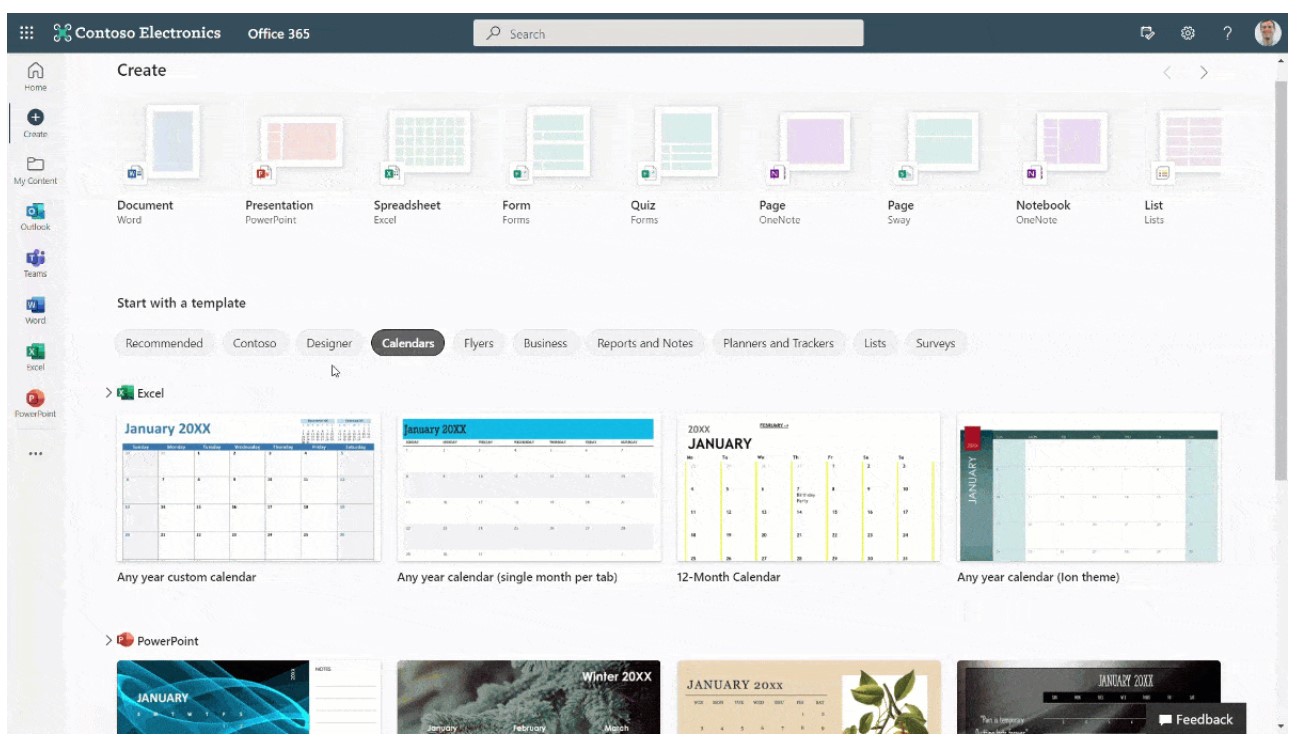Launch PowerPoint from the sidebar
Viewport: 1297px width, 750px height.
tap(35, 404)
